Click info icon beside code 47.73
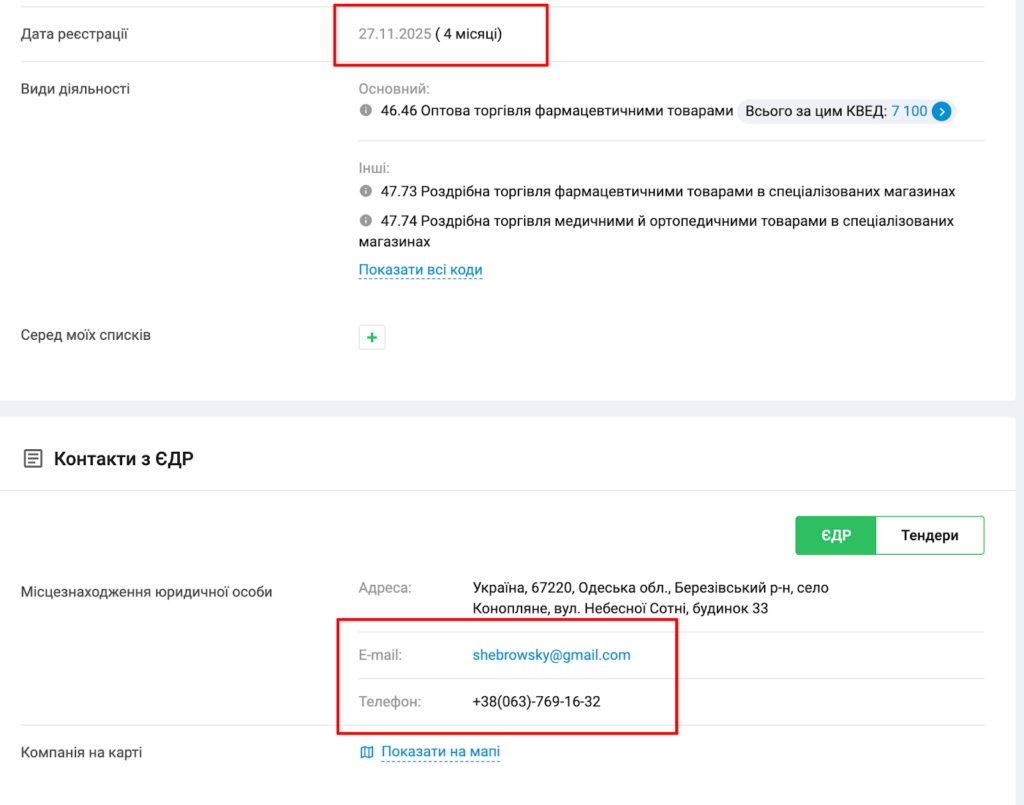Screen dimensions: 1024x805 tap(366, 191)
